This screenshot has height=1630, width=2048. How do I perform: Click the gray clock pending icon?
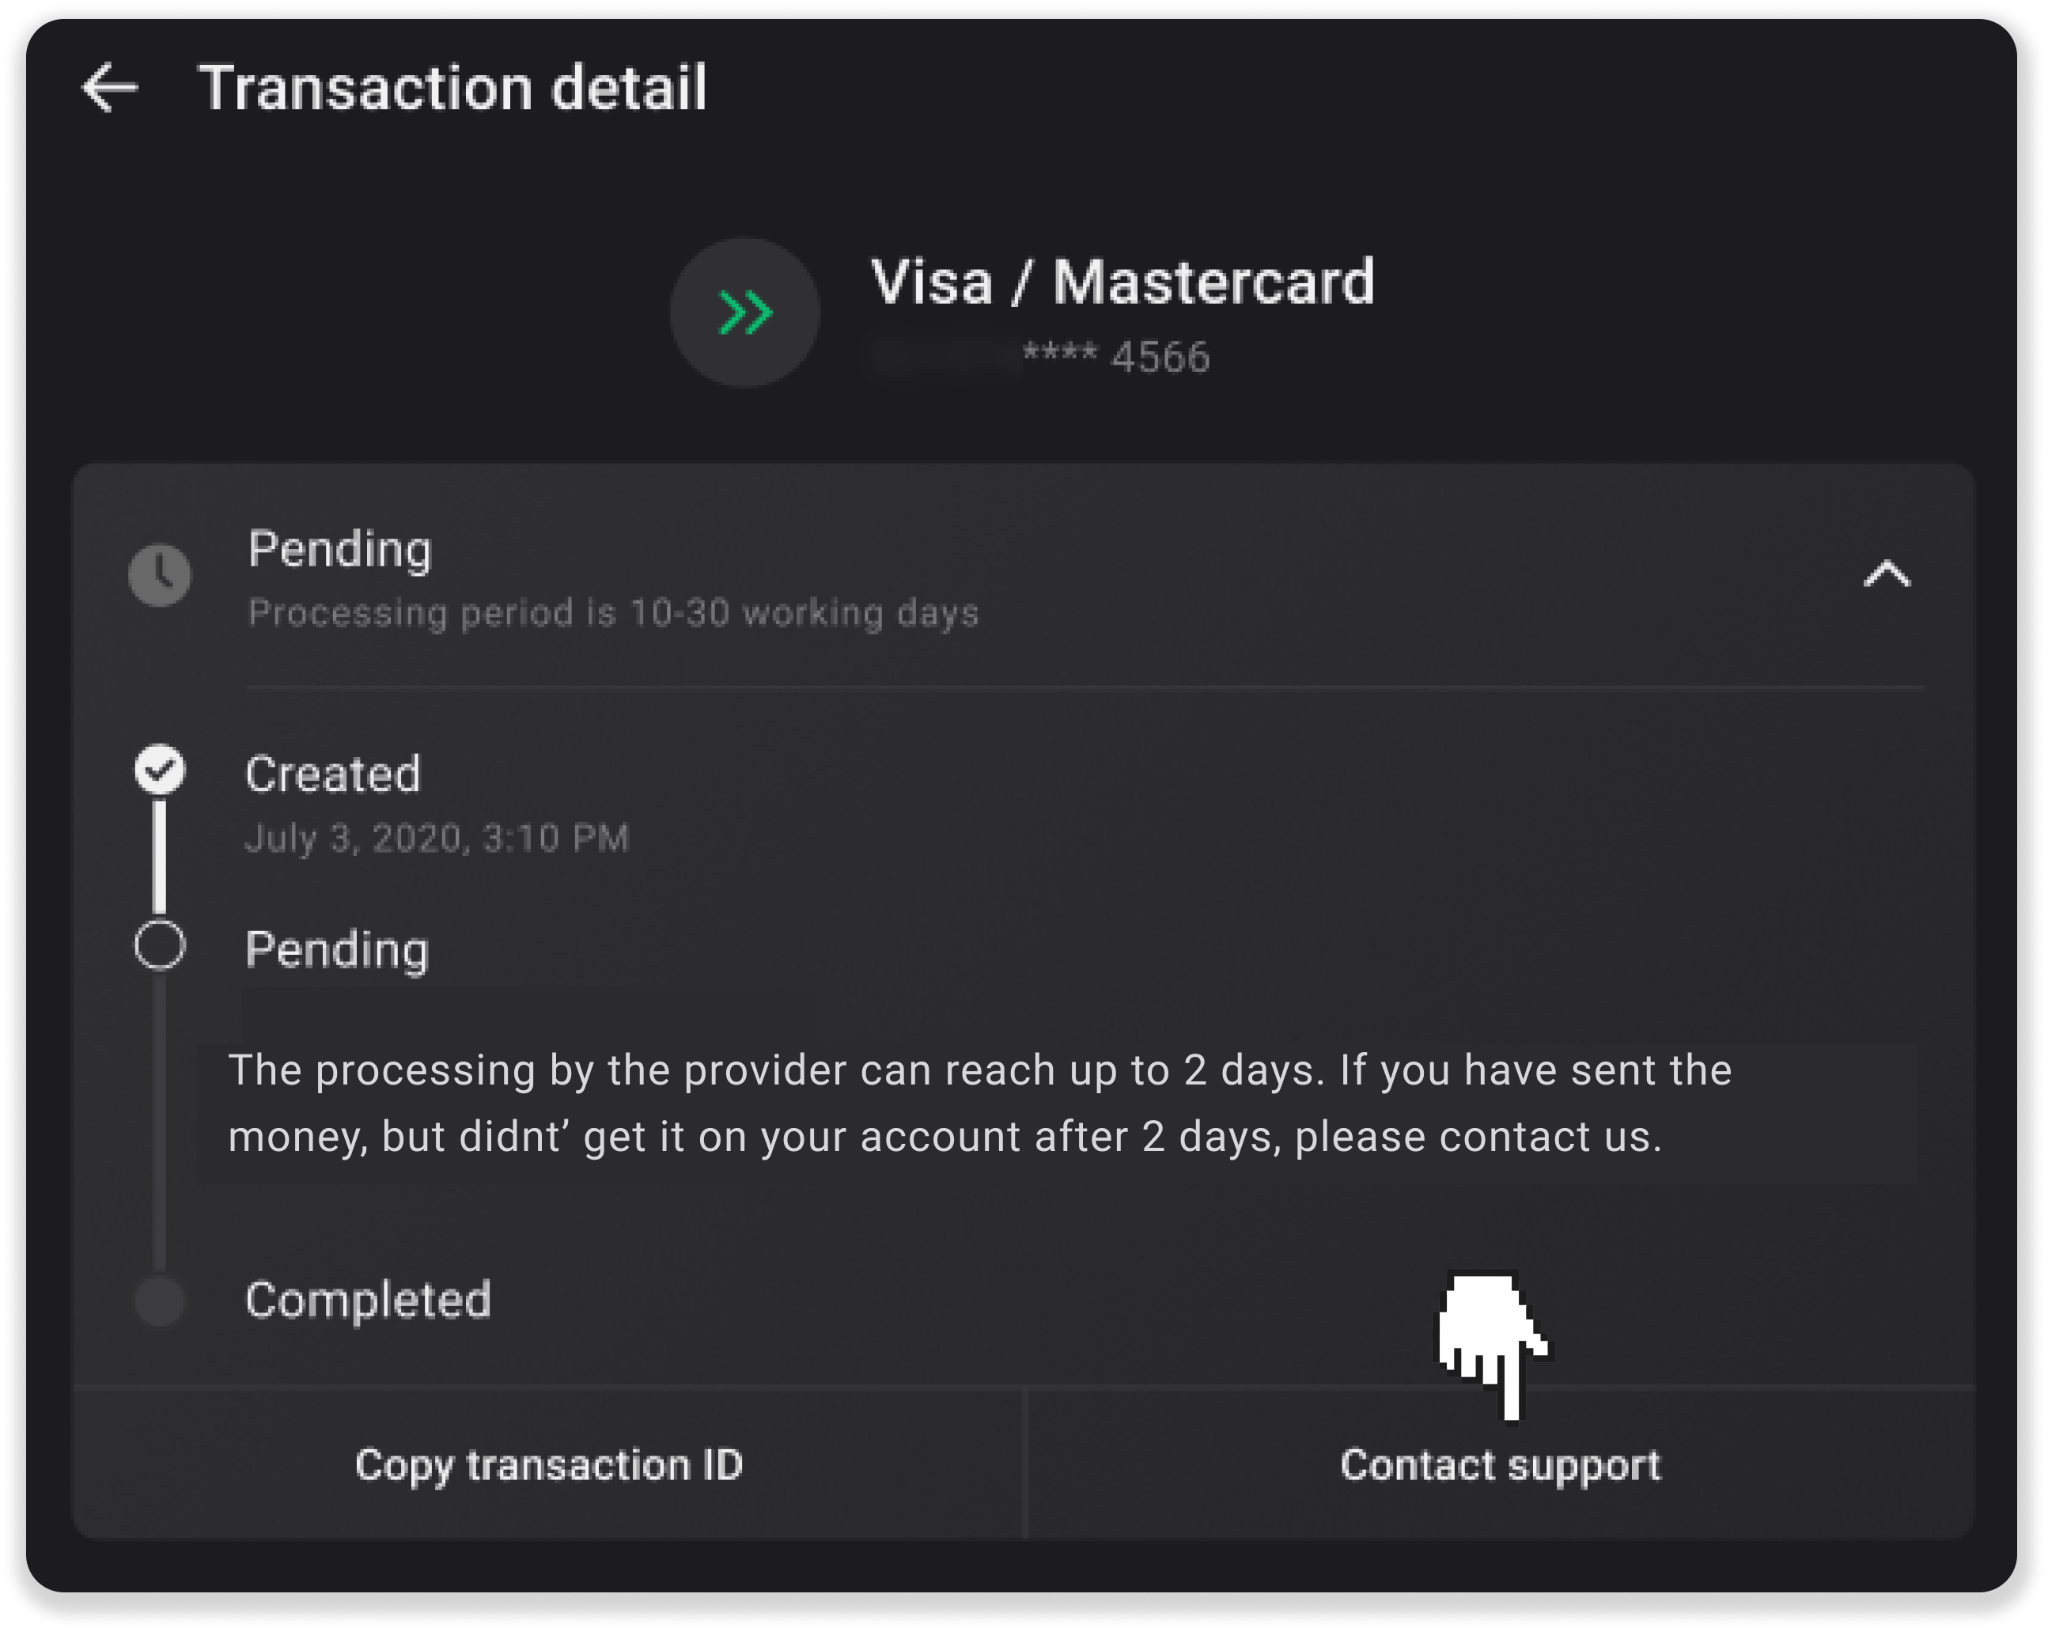[160, 575]
